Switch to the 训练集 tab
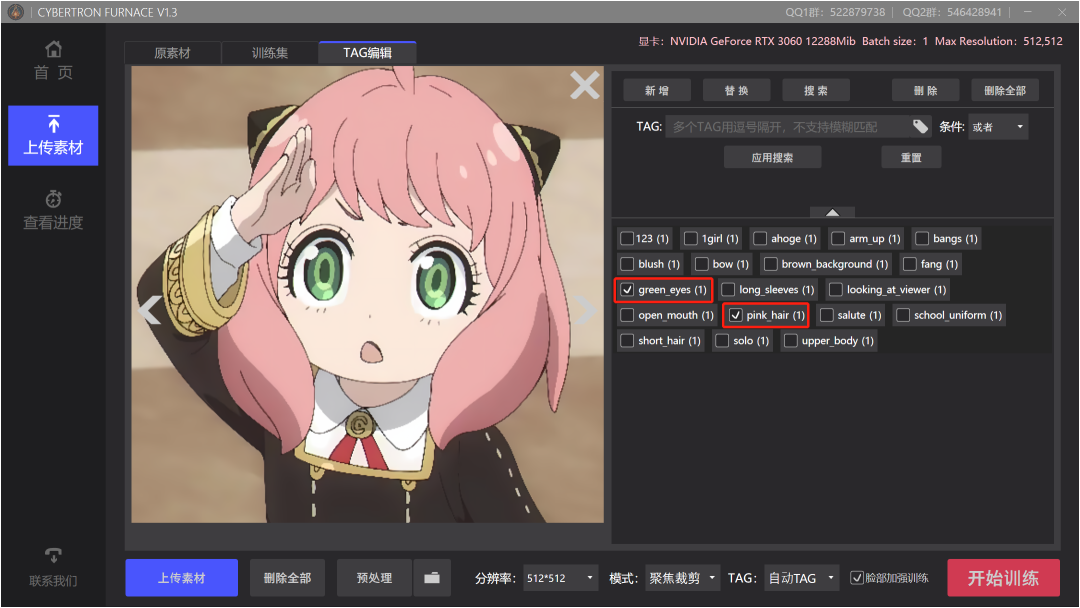 click(269, 53)
